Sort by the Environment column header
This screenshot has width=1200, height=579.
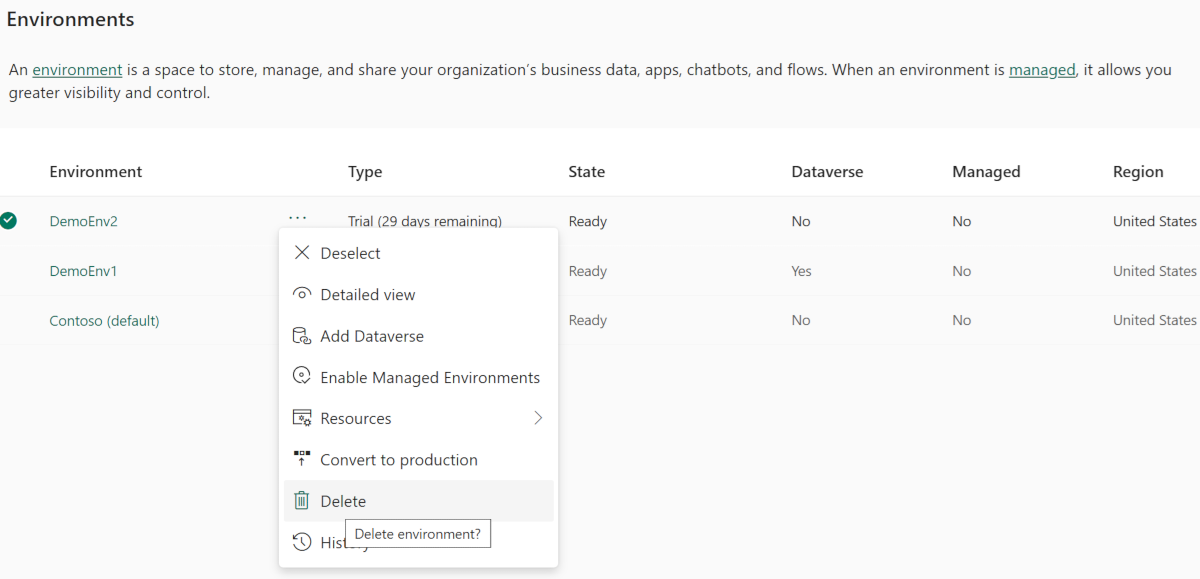coord(95,171)
